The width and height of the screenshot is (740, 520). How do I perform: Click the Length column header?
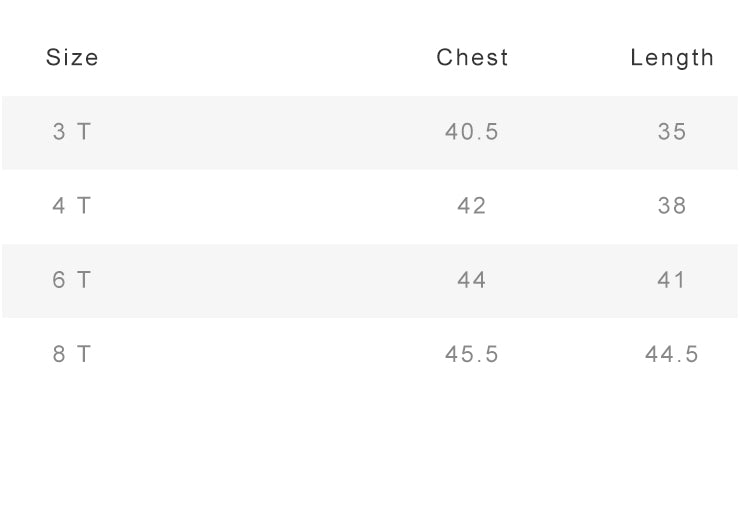click(x=672, y=58)
